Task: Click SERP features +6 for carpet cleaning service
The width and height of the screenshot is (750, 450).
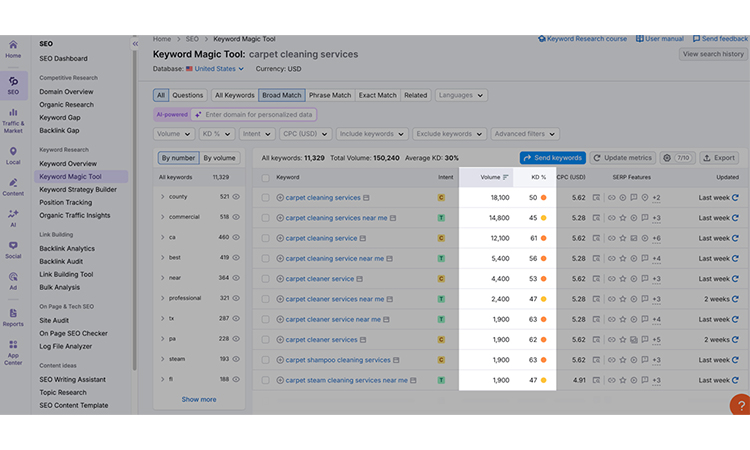Action: 656,239
